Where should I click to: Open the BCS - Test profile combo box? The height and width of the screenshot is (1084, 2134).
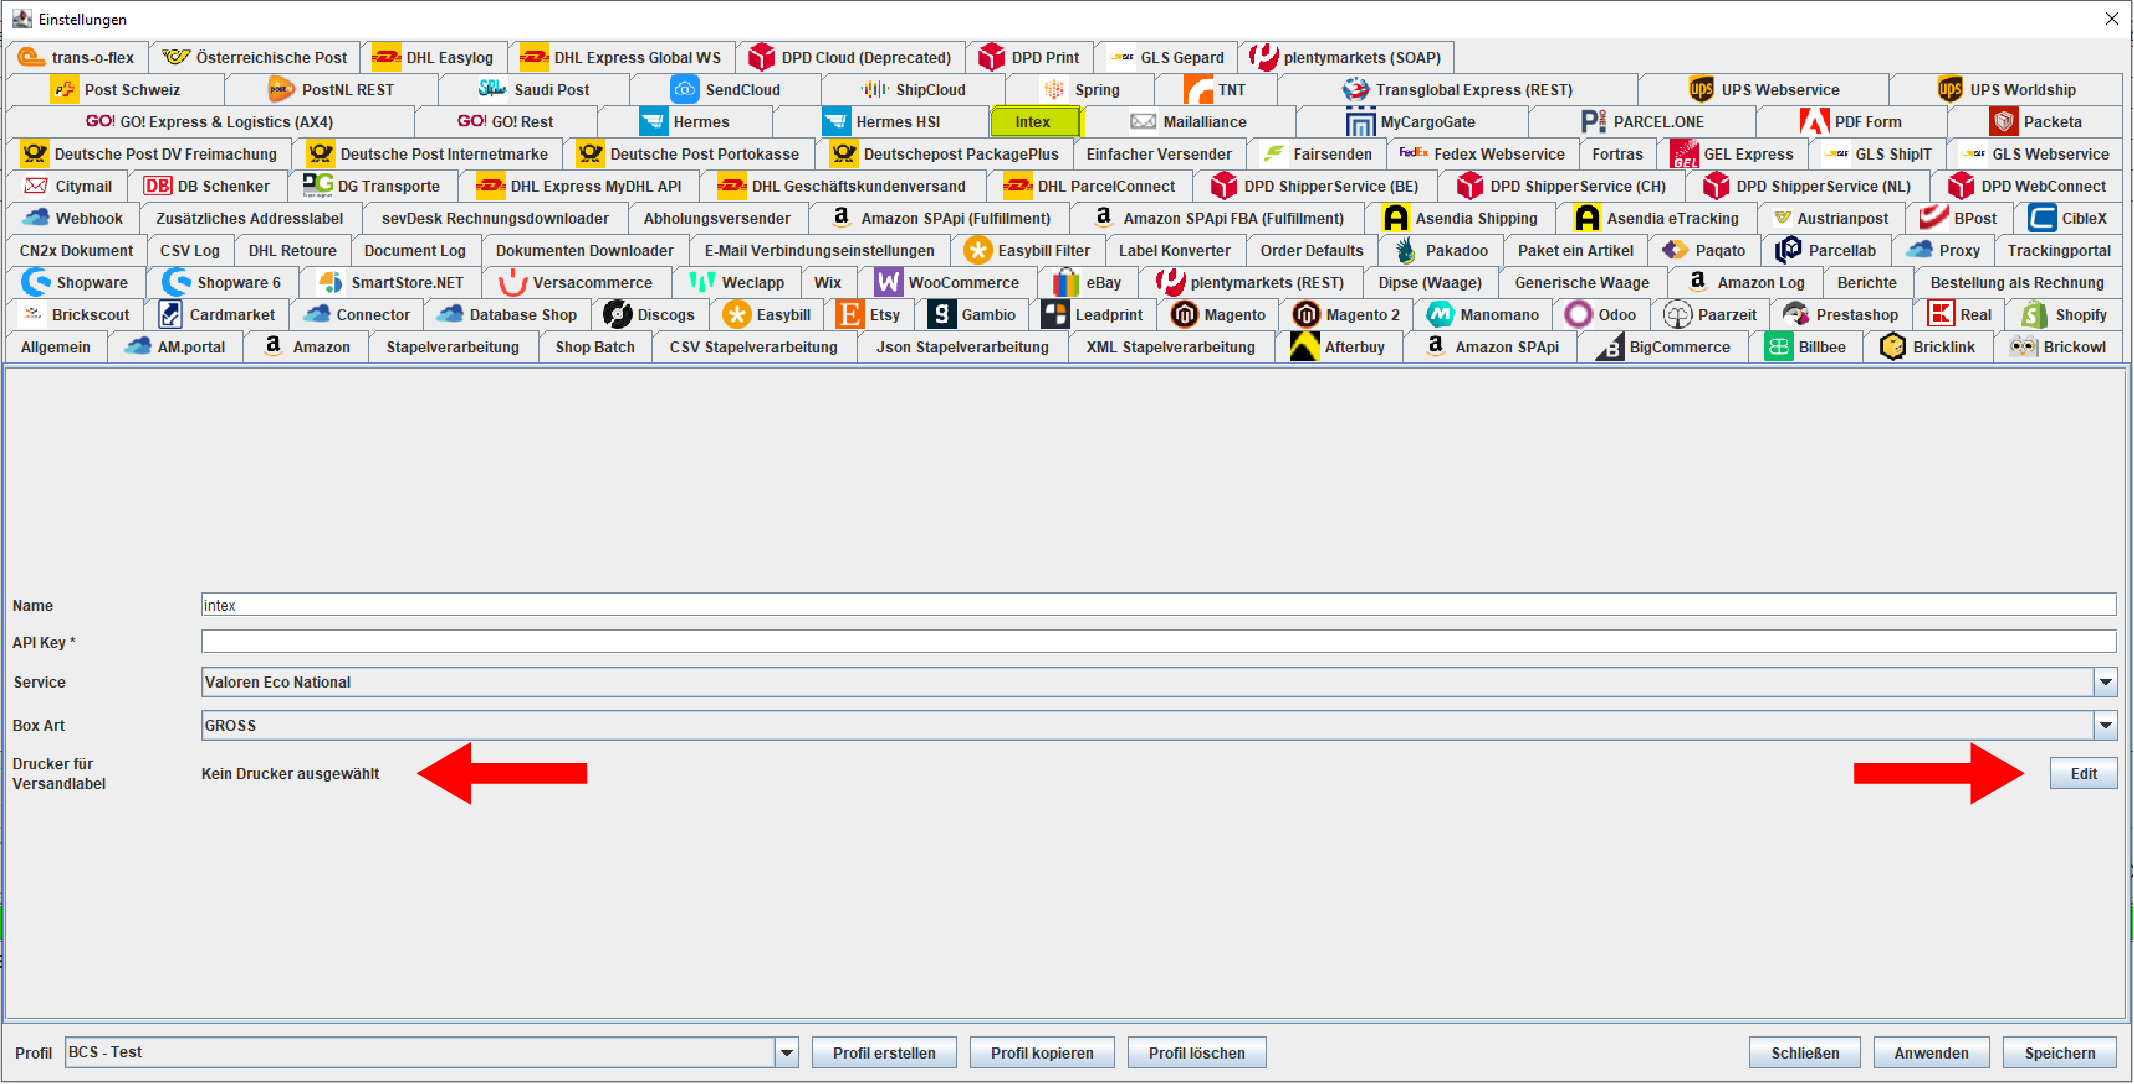(x=432, y=1053)
